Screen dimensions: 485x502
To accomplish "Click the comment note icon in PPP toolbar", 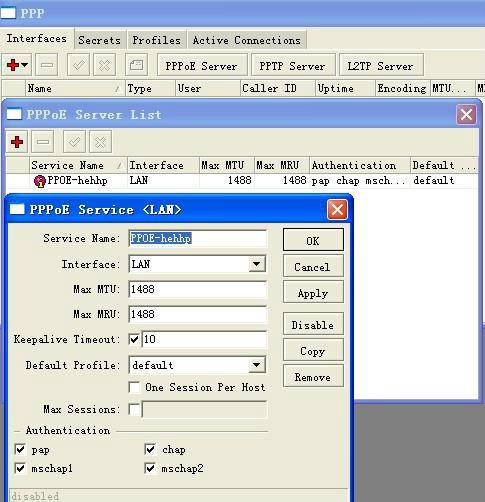I will pyautogui.click(x=136, y=65).
